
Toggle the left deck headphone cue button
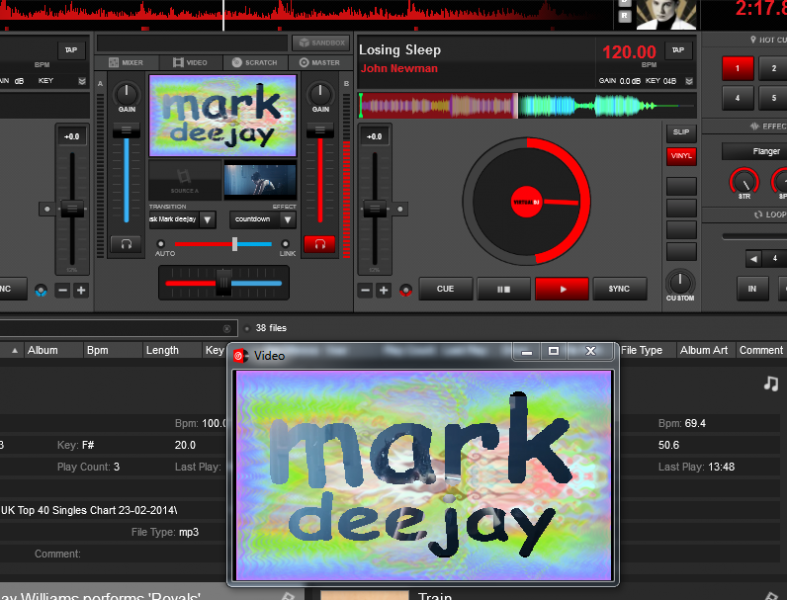tap(126, 244)
